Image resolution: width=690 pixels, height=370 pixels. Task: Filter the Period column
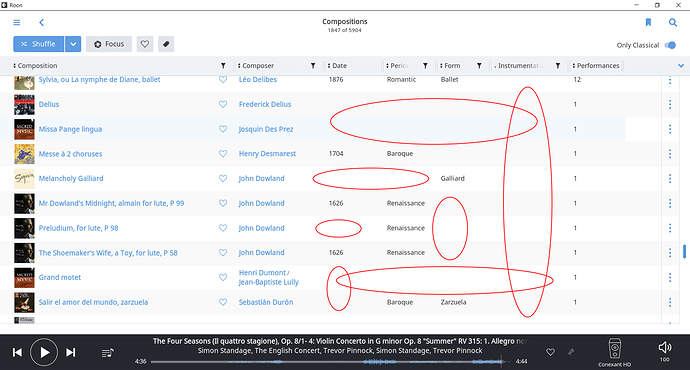coord(425,66)
